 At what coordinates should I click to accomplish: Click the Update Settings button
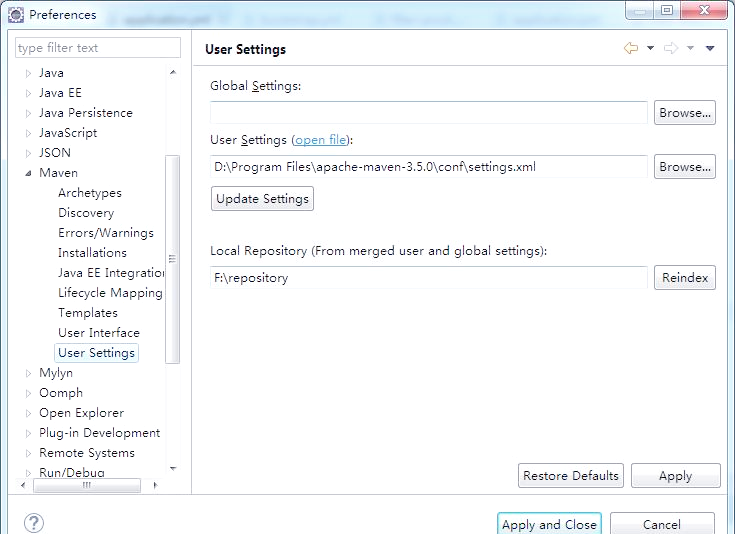(262, 199)
